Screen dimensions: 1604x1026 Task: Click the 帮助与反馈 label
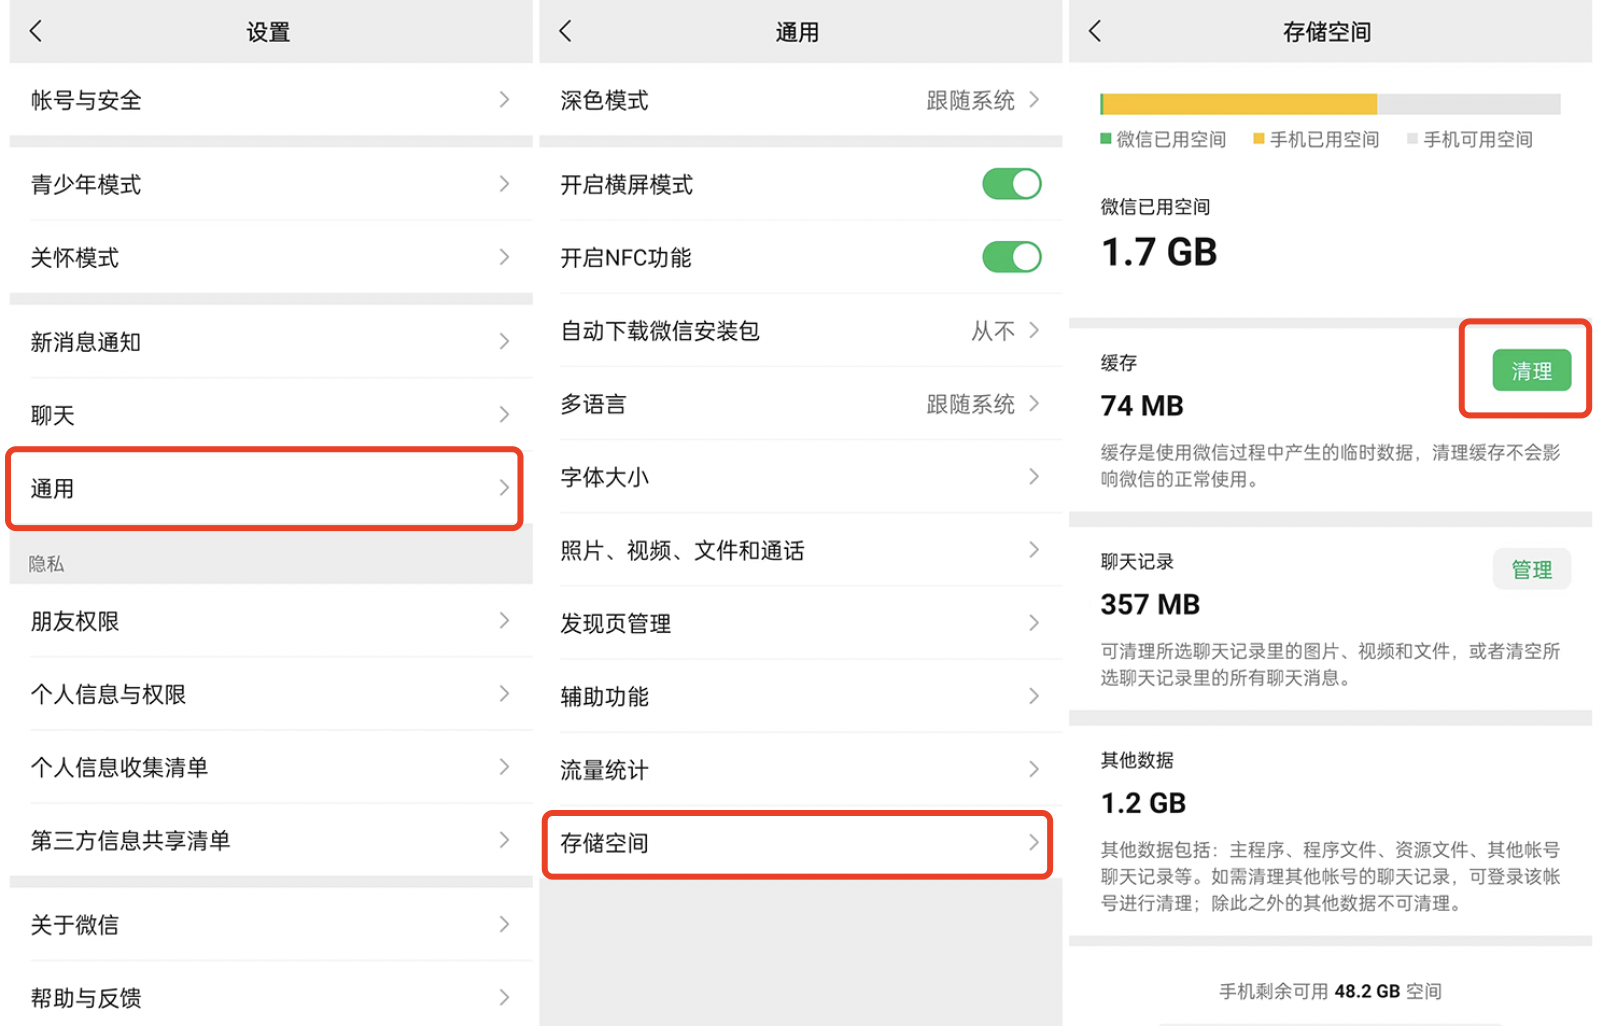click(x=86, y=998)
